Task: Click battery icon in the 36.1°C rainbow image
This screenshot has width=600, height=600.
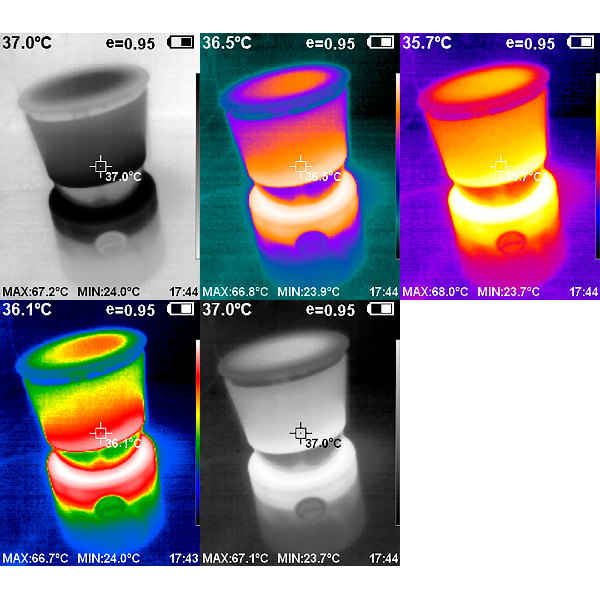Action: [x=181, y=310]
